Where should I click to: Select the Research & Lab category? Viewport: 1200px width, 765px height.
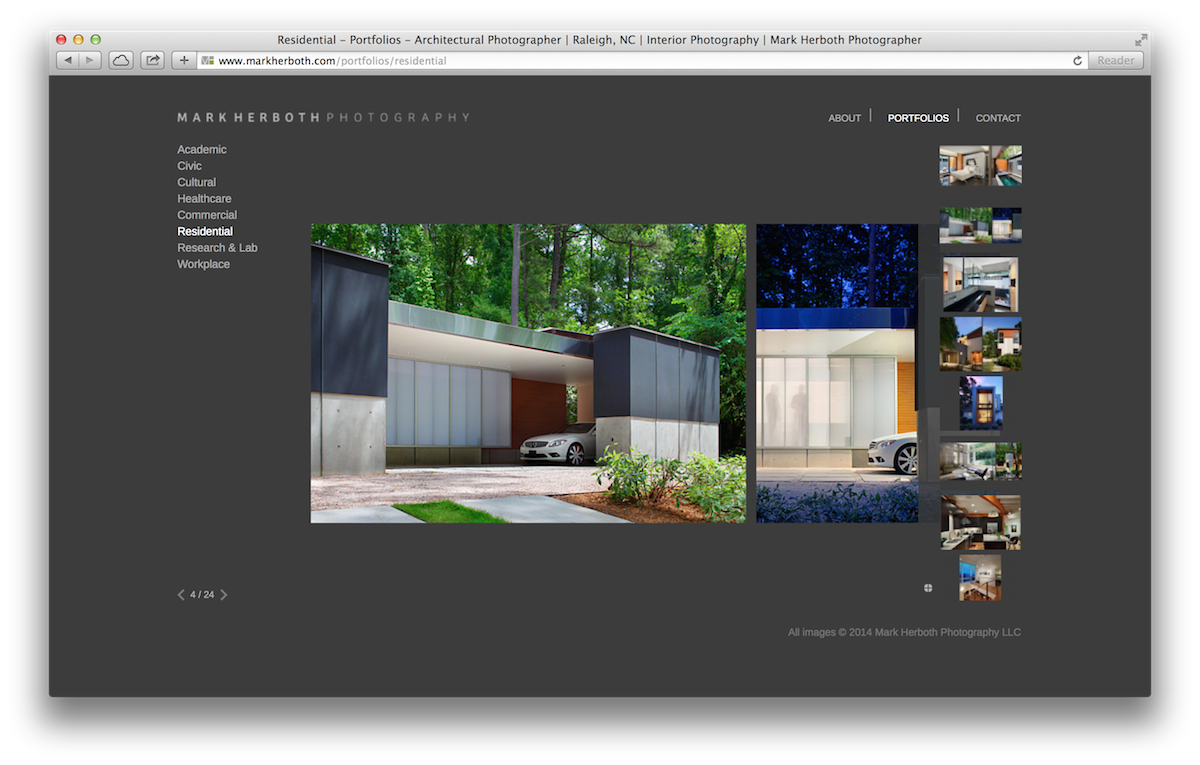click(217, 248)
